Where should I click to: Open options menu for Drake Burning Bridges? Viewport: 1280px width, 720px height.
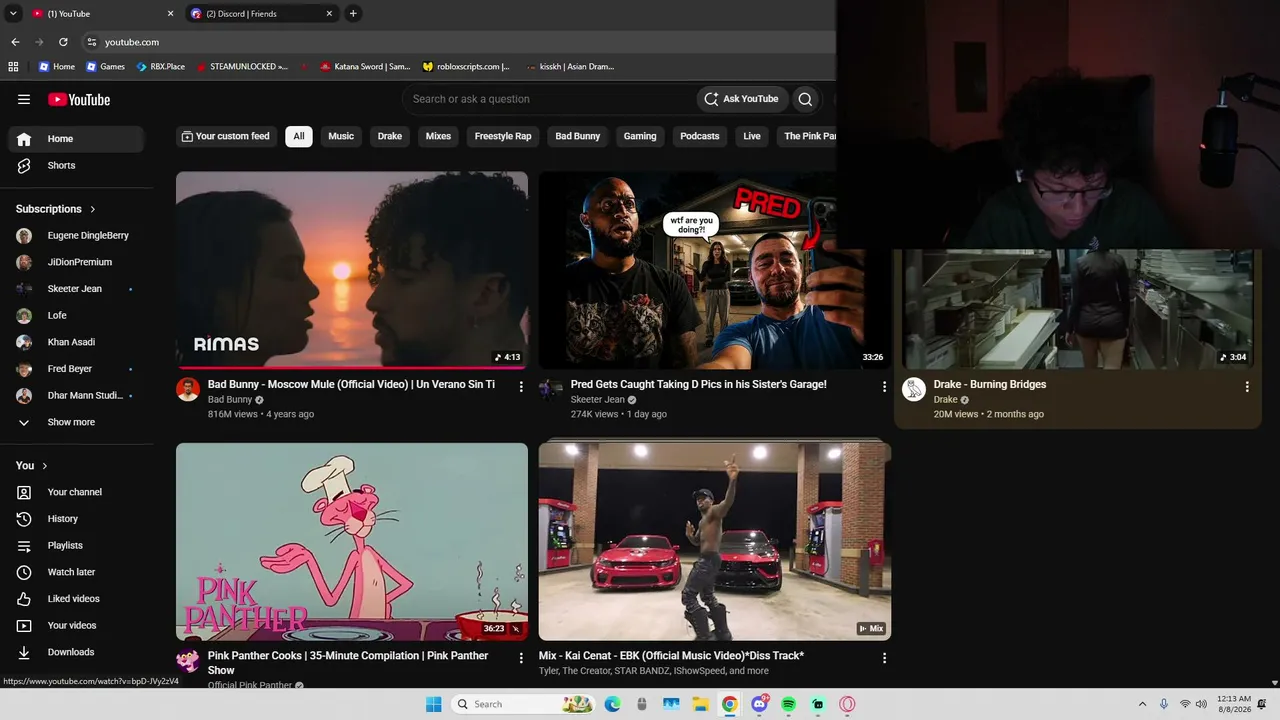click(1247, 386)
